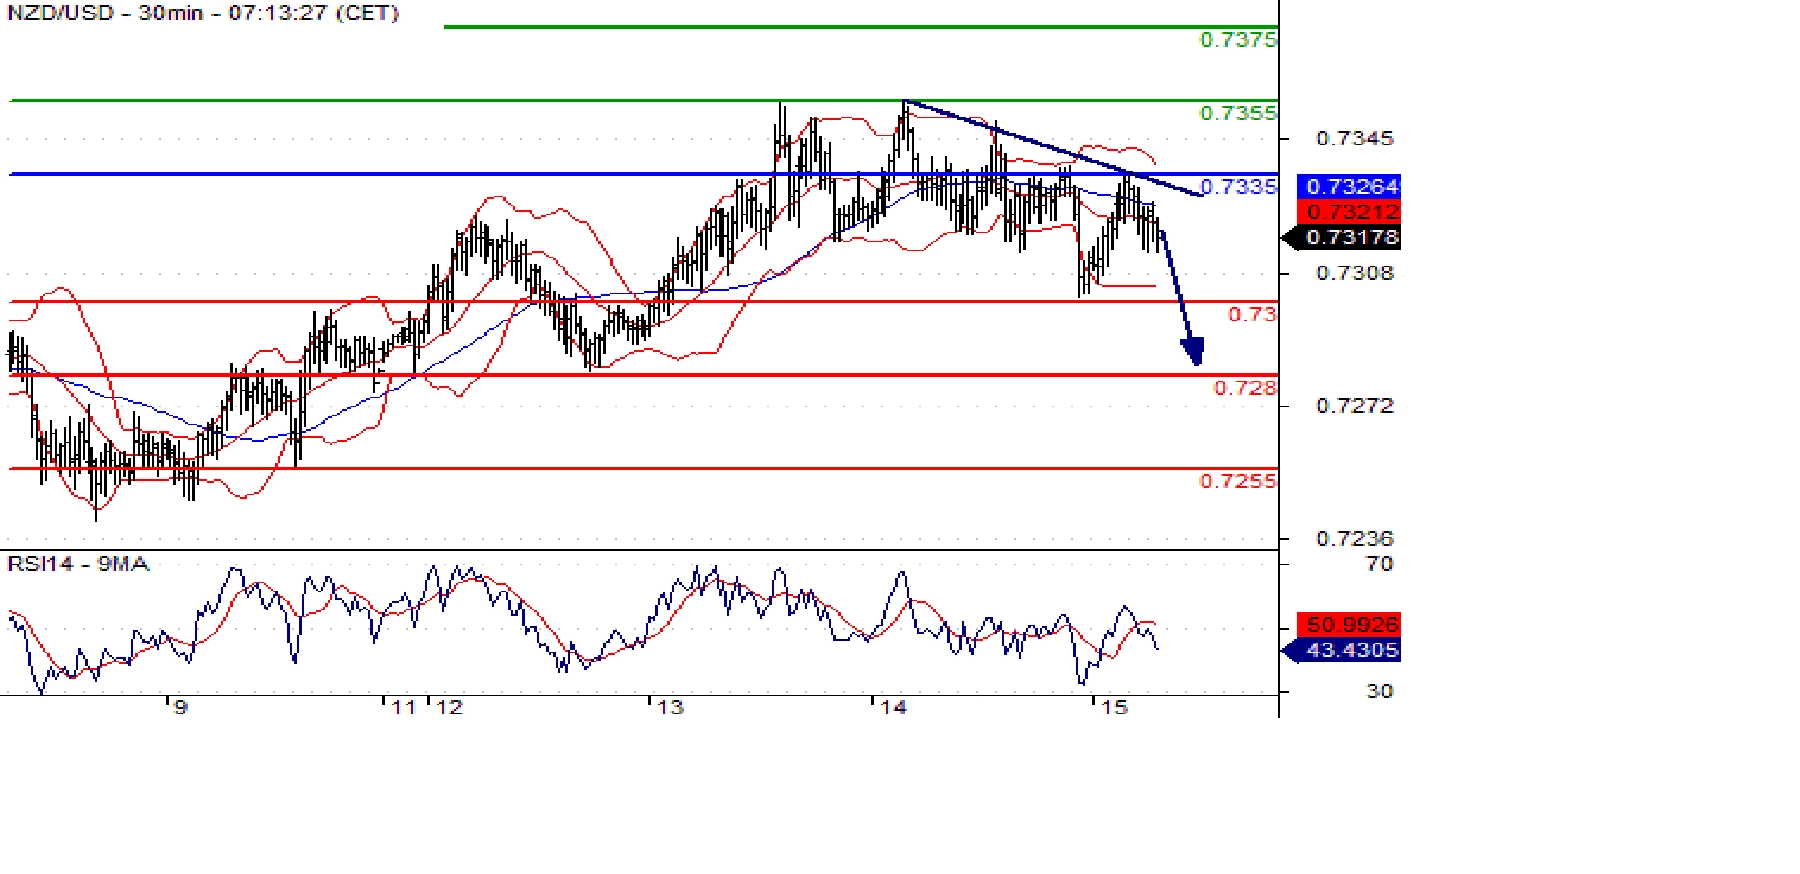1800x874 pixels.
Task: Click the date marker 15 on time axis
Action: tap(1114, 707)
